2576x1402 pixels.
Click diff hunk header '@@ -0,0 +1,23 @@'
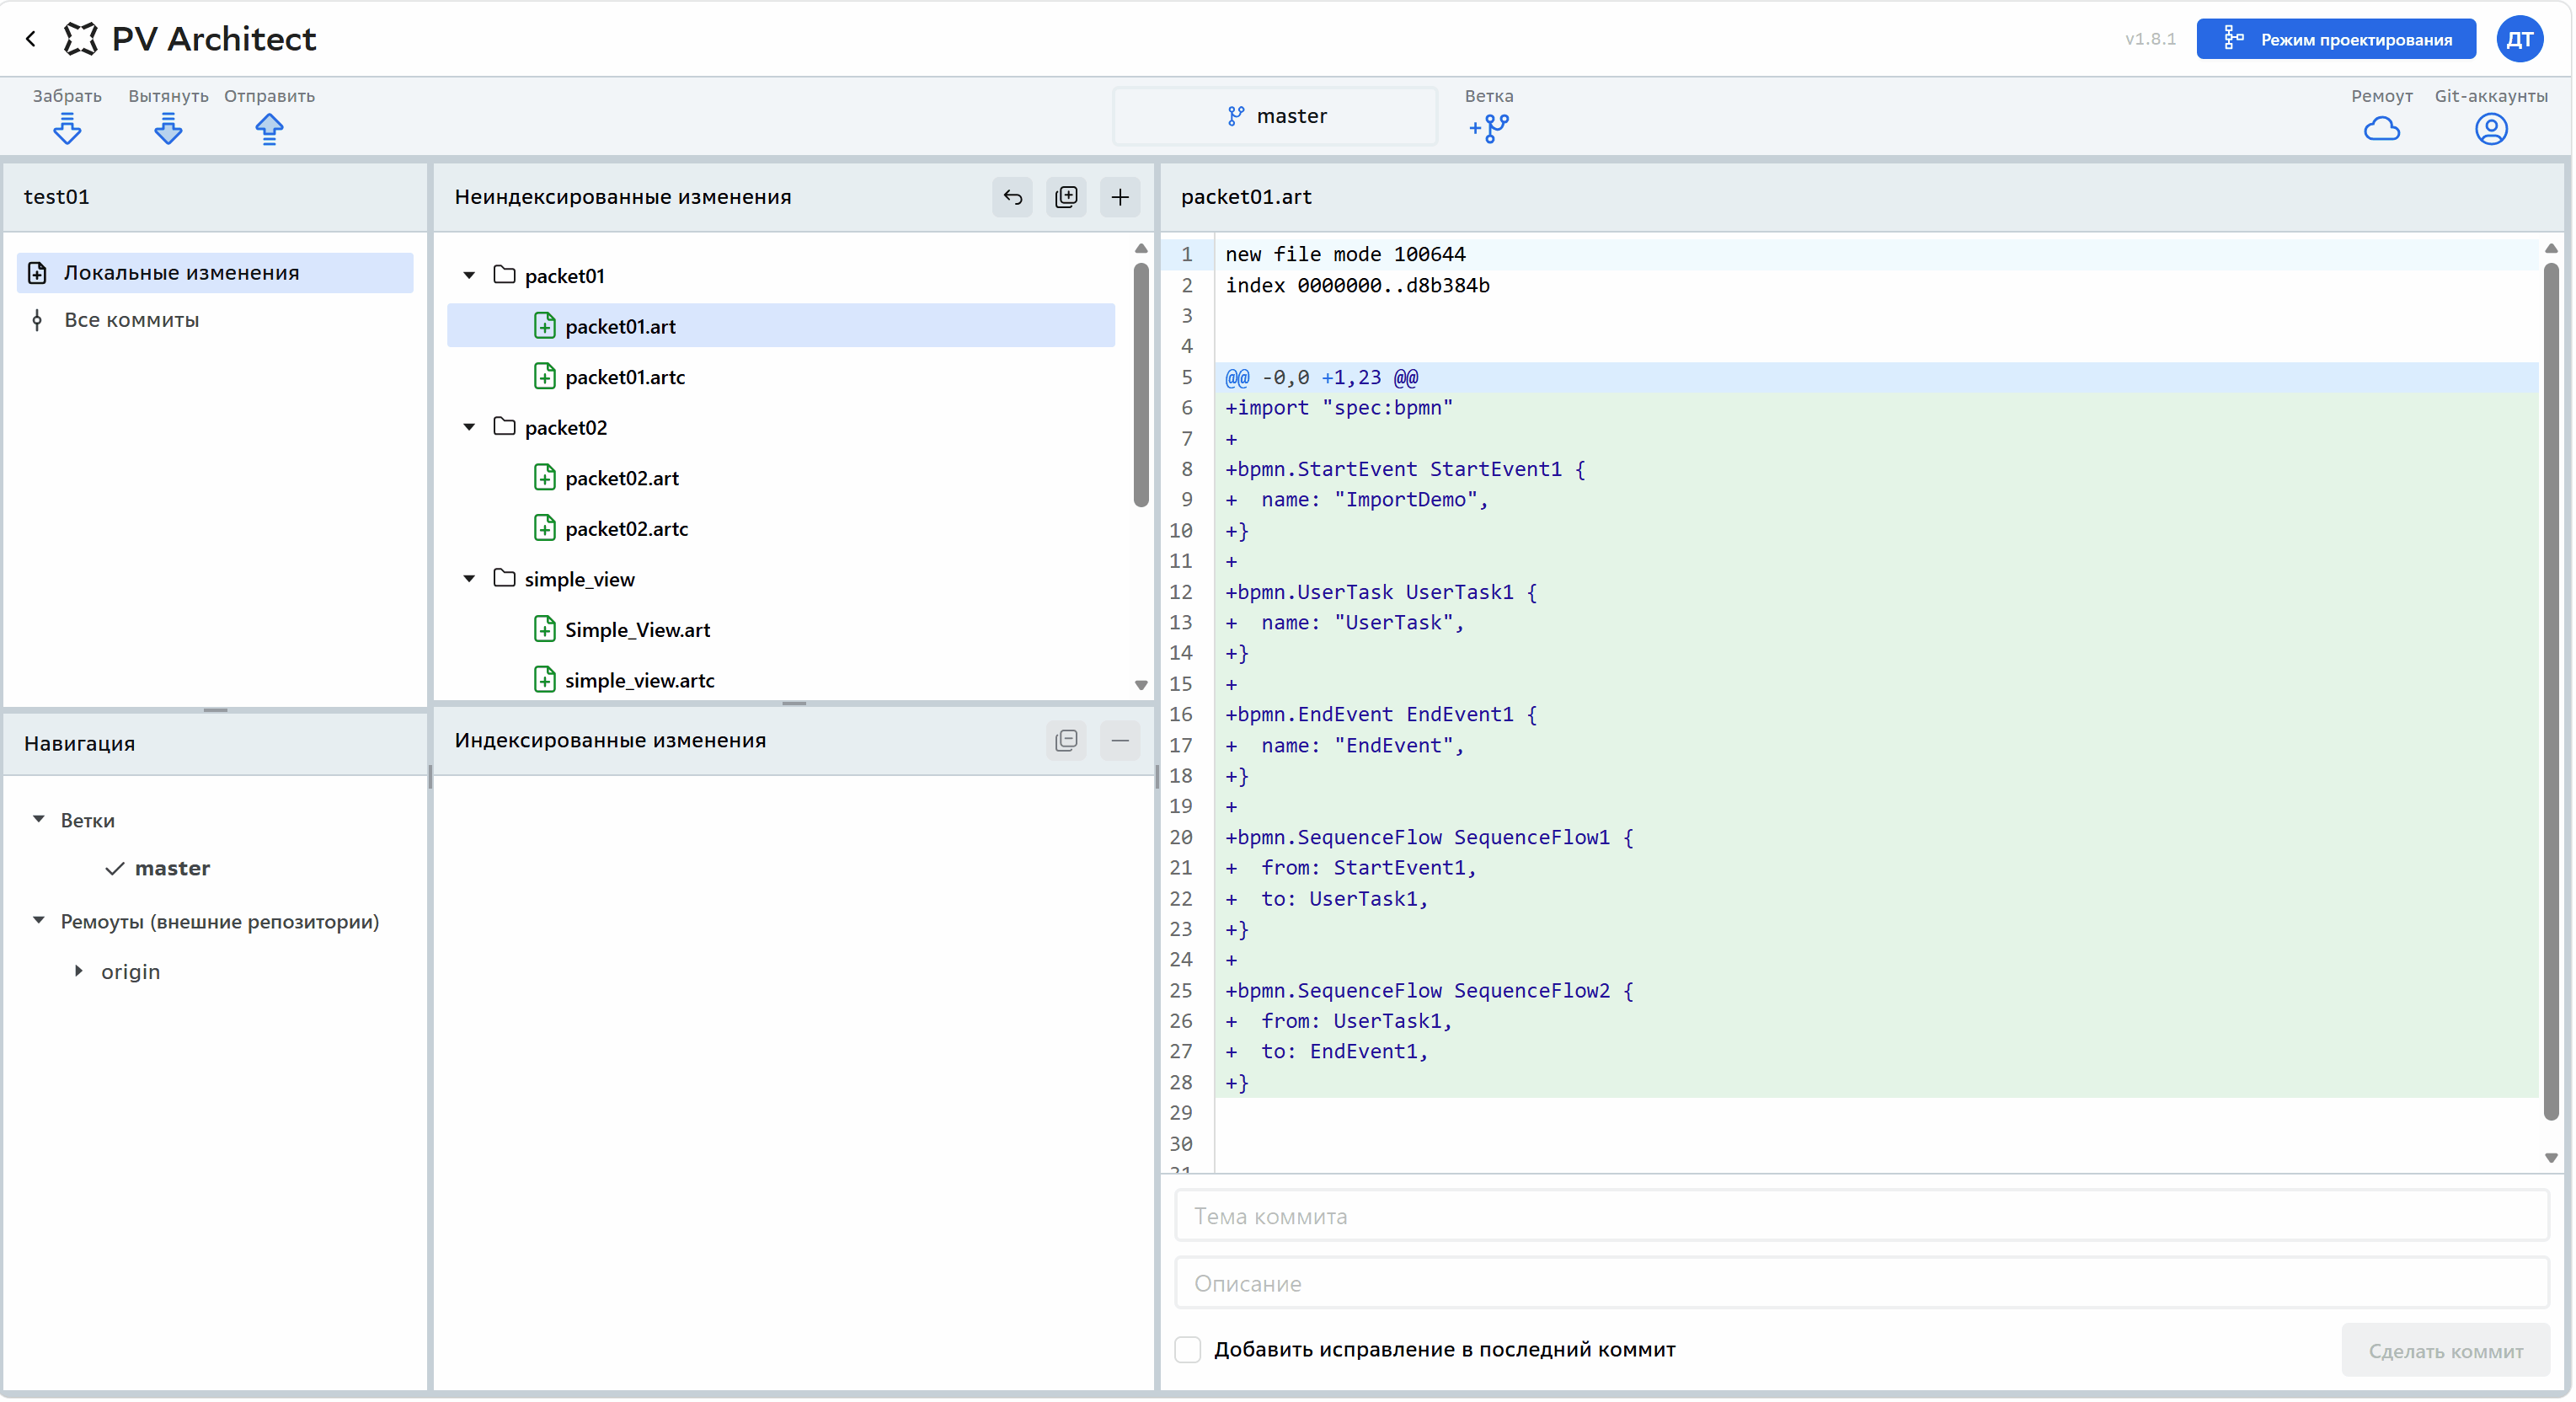tap(1321, 377)
